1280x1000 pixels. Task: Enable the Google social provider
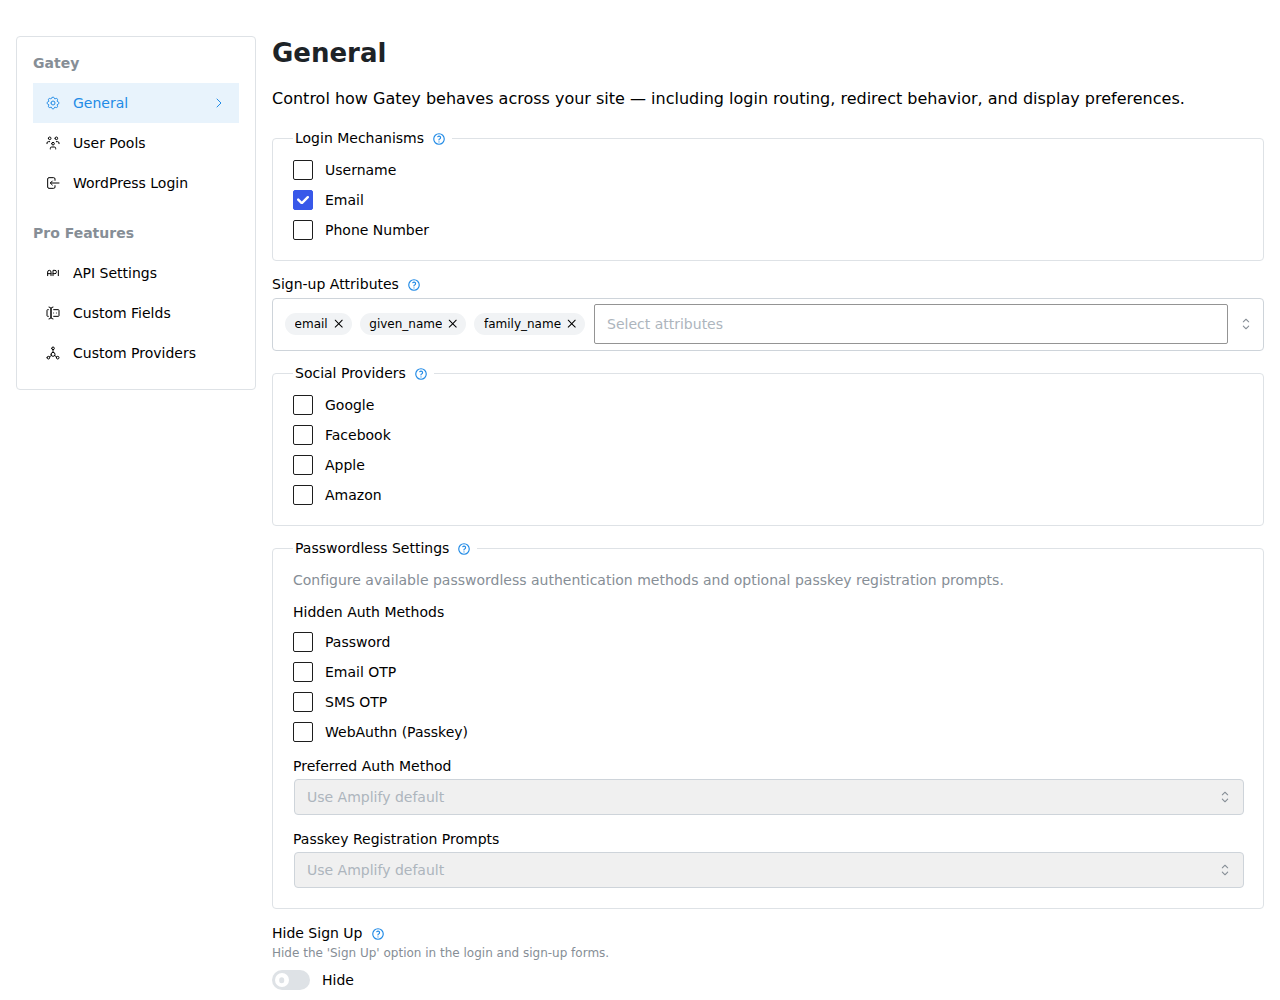pyautogui.click(x=303, y=405)
